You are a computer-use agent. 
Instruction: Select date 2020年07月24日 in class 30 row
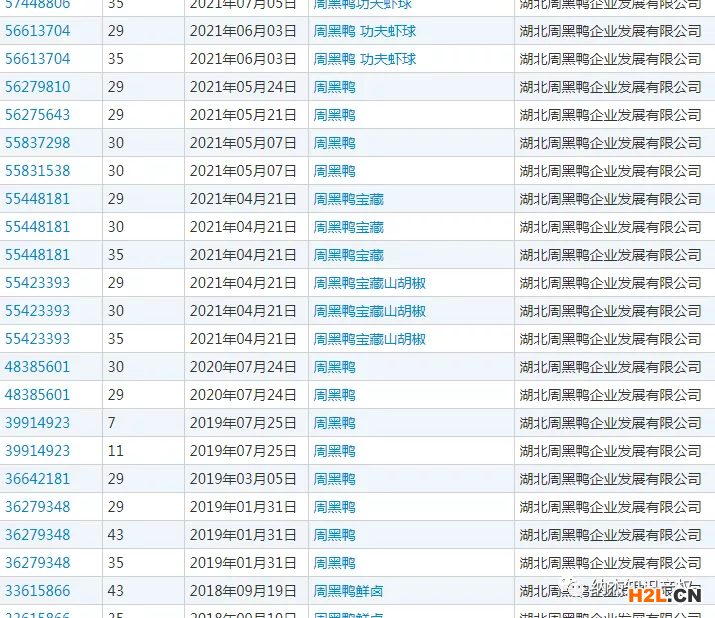[x=243, y=367]
